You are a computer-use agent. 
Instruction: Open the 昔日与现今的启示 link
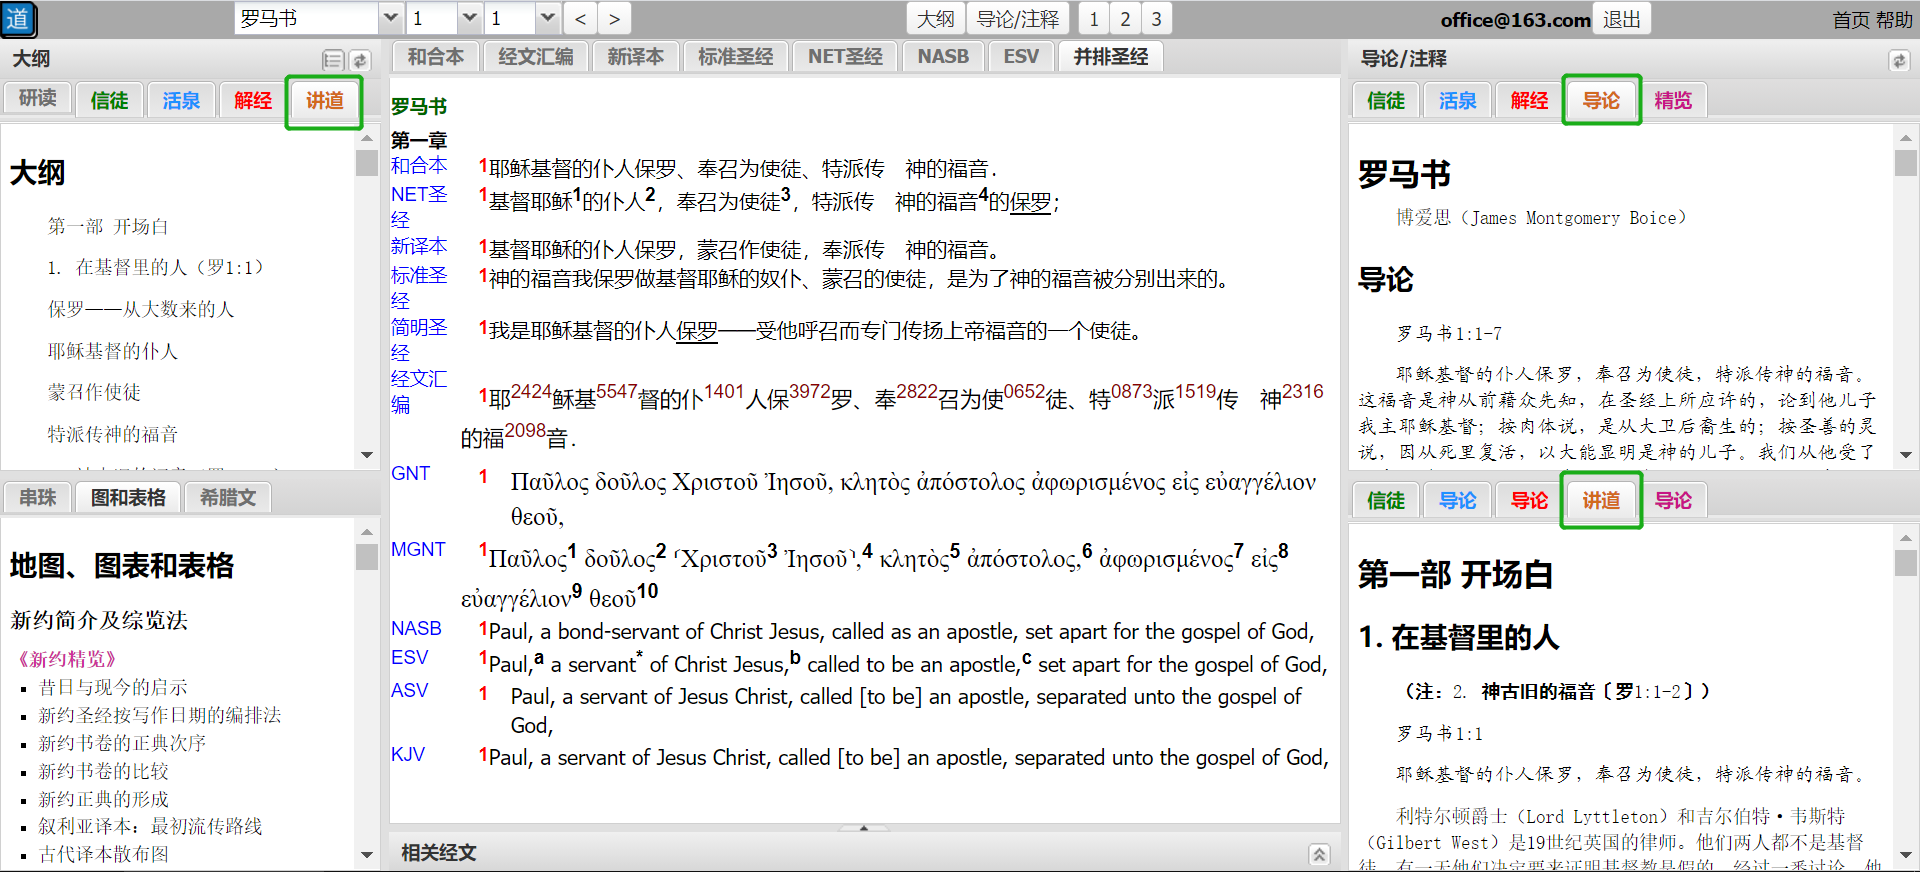[x=113, y=687]
